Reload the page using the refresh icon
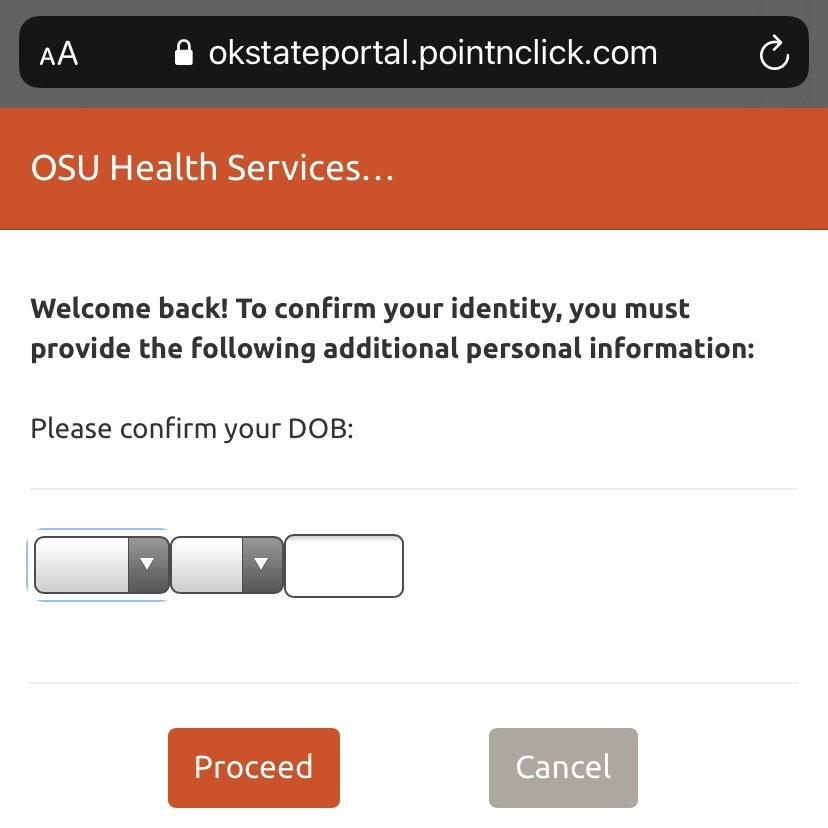The height and width of the screenshot is (828, 828). (774, 52)
